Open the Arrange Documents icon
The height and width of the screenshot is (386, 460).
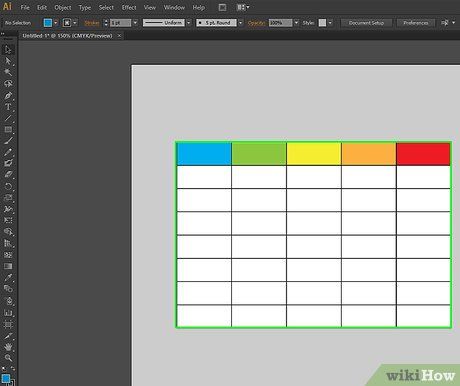pos(243,7)
